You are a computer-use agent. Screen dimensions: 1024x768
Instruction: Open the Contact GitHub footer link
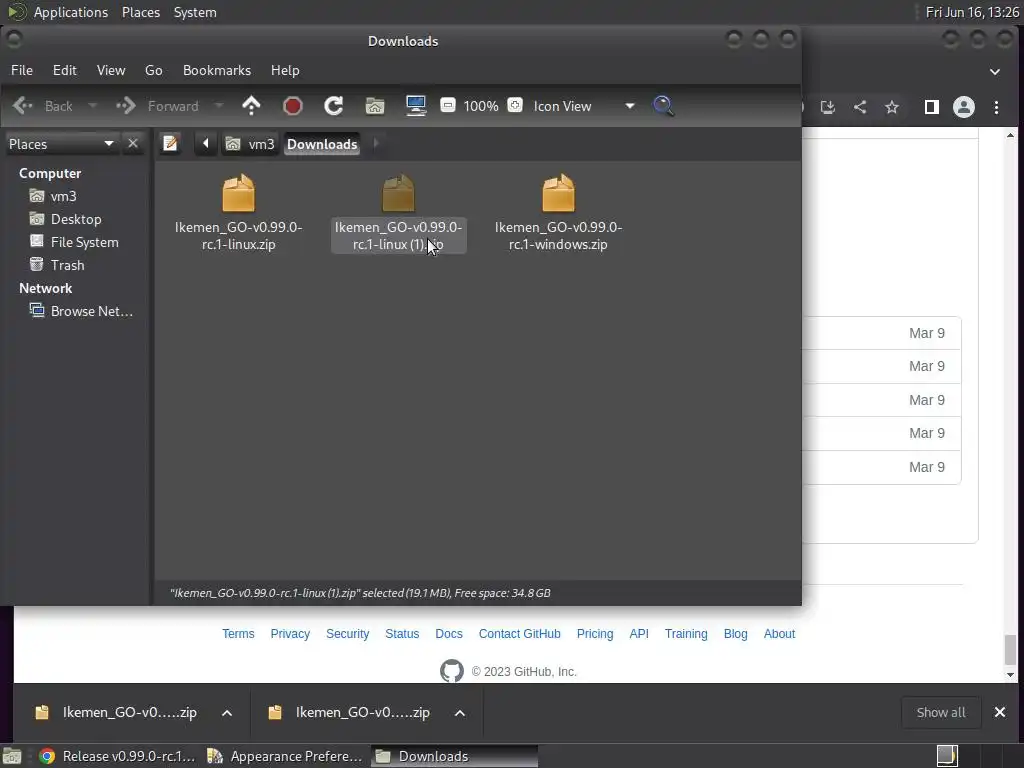519,633
